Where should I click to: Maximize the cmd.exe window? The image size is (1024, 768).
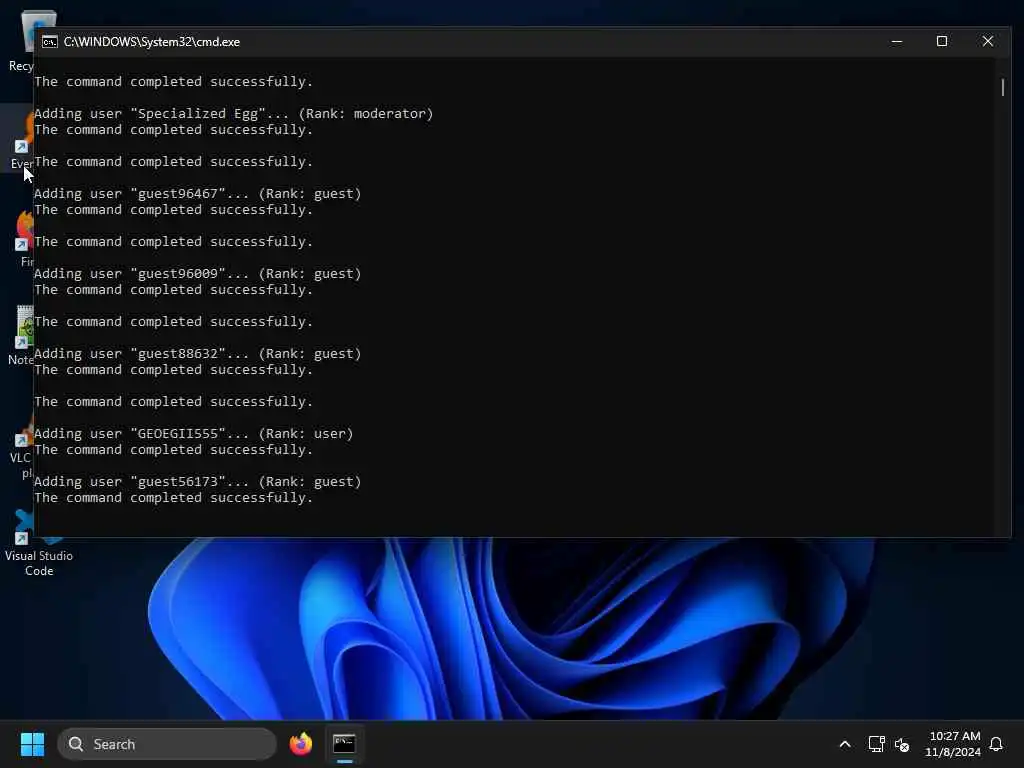coord(942,42)
